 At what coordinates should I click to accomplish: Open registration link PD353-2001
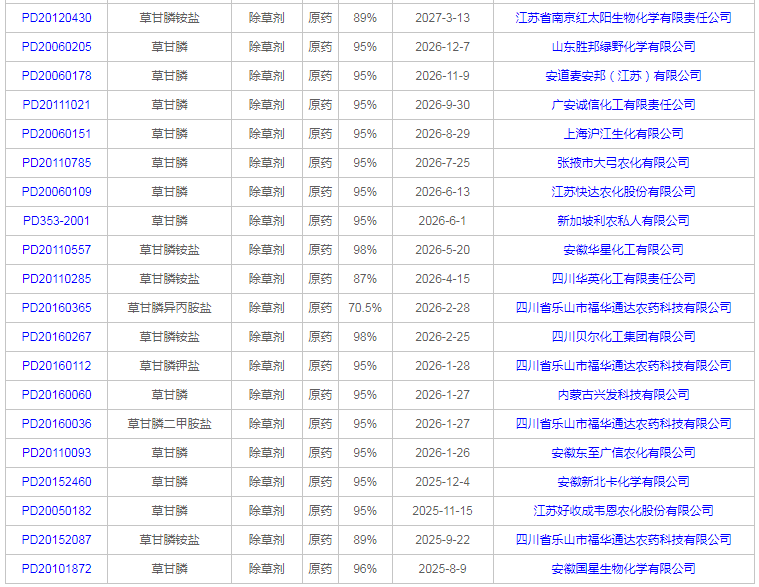57,221
